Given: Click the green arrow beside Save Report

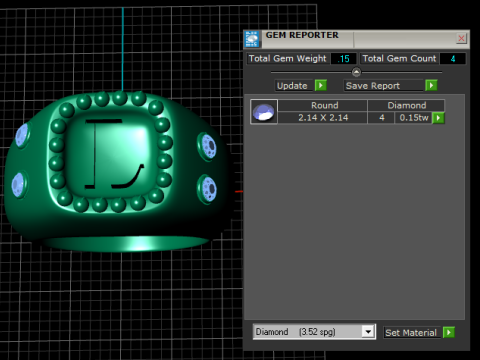Looking at the screenshot, I should 431,85.
